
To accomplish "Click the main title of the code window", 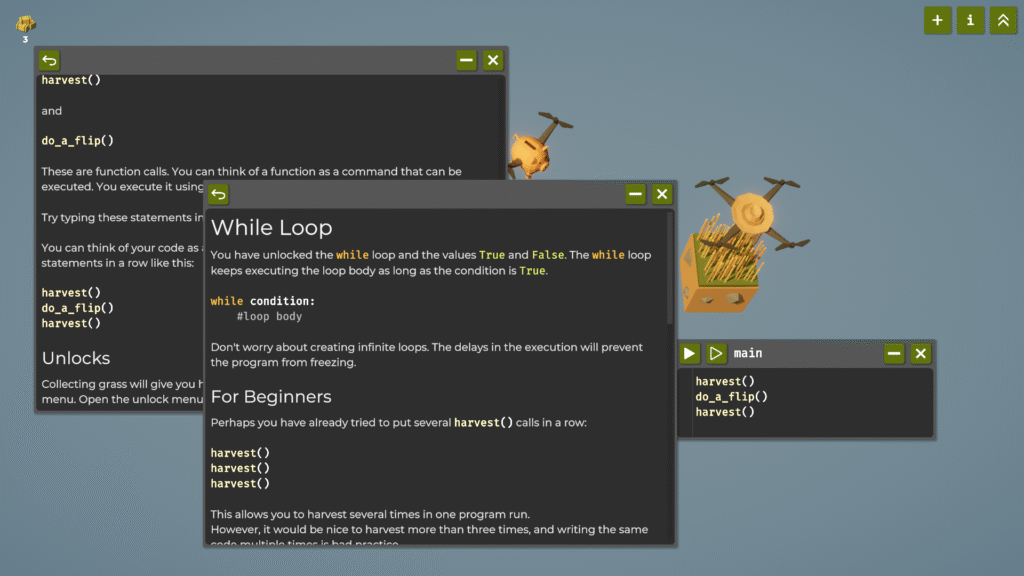I will 748,353.
